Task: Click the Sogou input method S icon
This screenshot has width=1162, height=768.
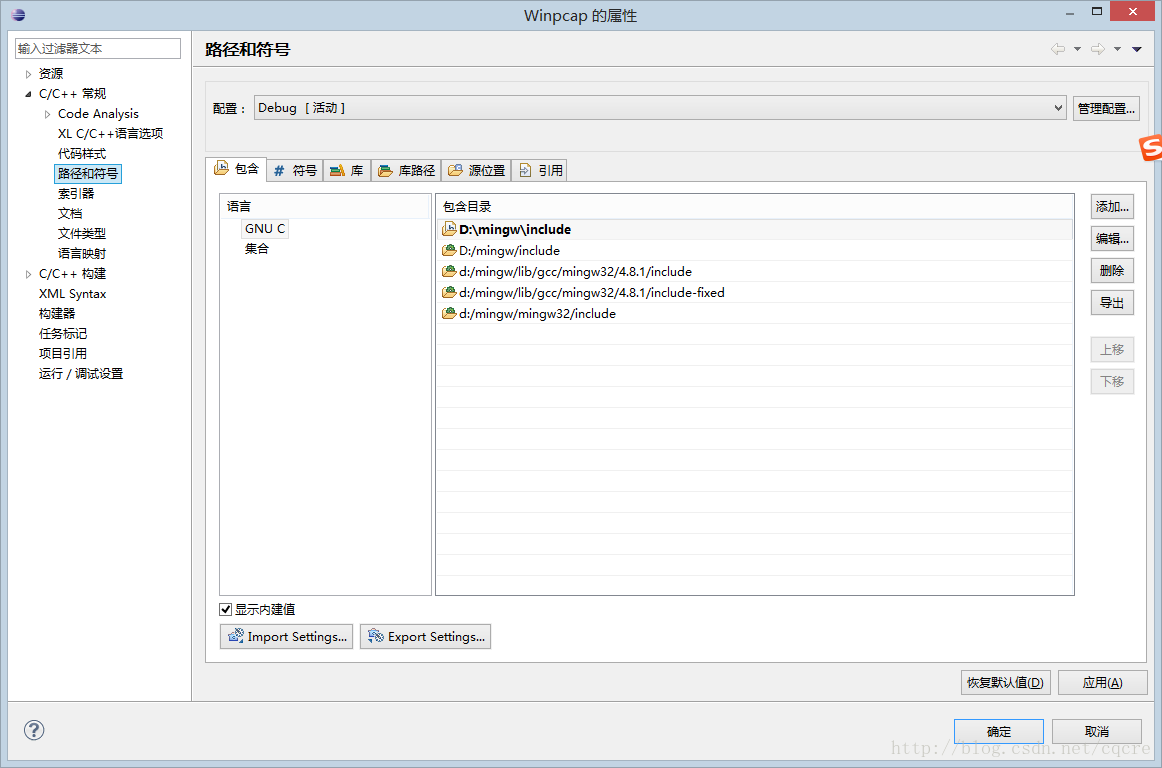Action: (x=1151, y=147)
